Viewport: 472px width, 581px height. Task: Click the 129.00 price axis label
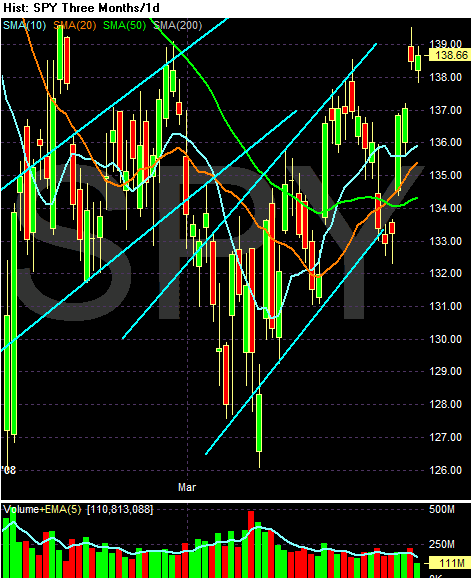click(446, 371)
